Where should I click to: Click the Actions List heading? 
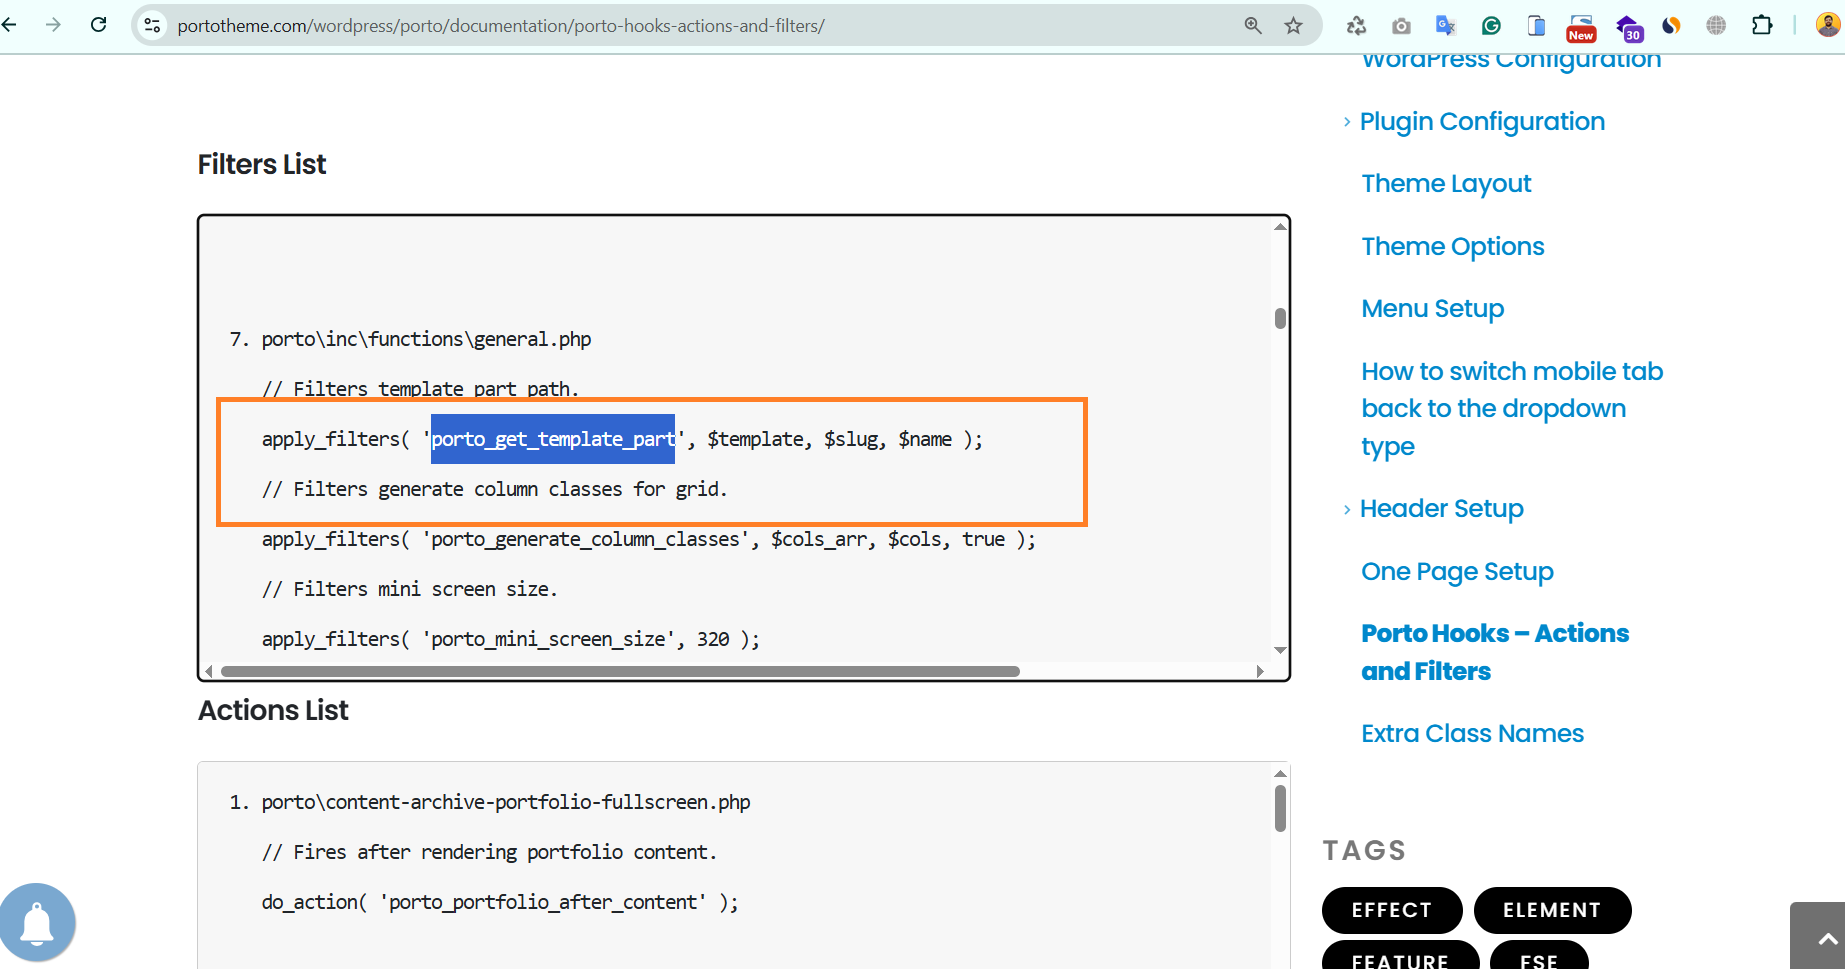click(273, 710)
